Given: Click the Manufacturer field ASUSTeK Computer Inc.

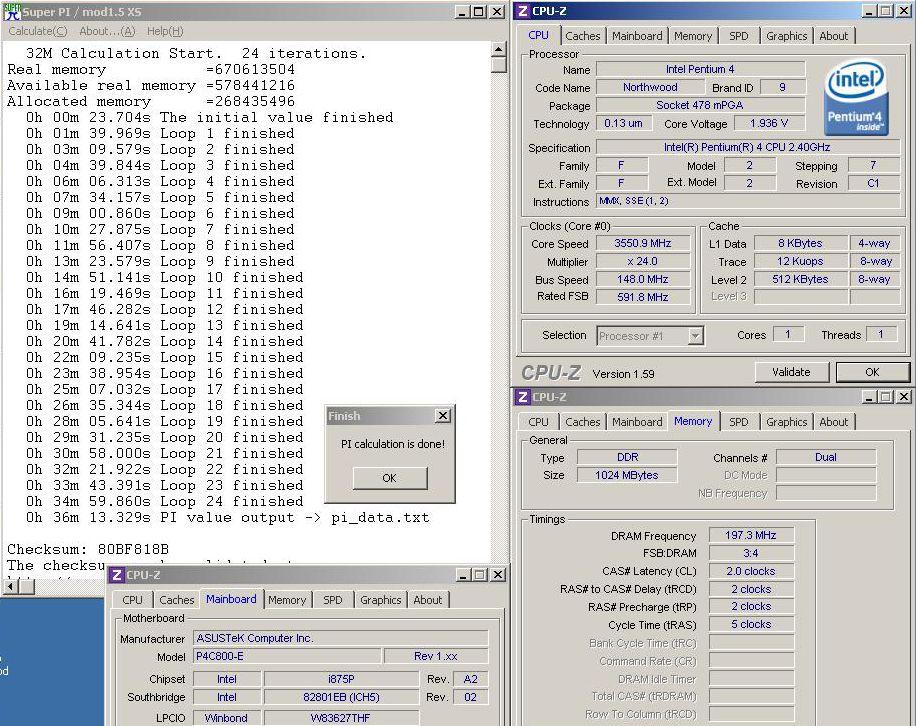Looking at the screenshot, I should (x=341, y=638).
